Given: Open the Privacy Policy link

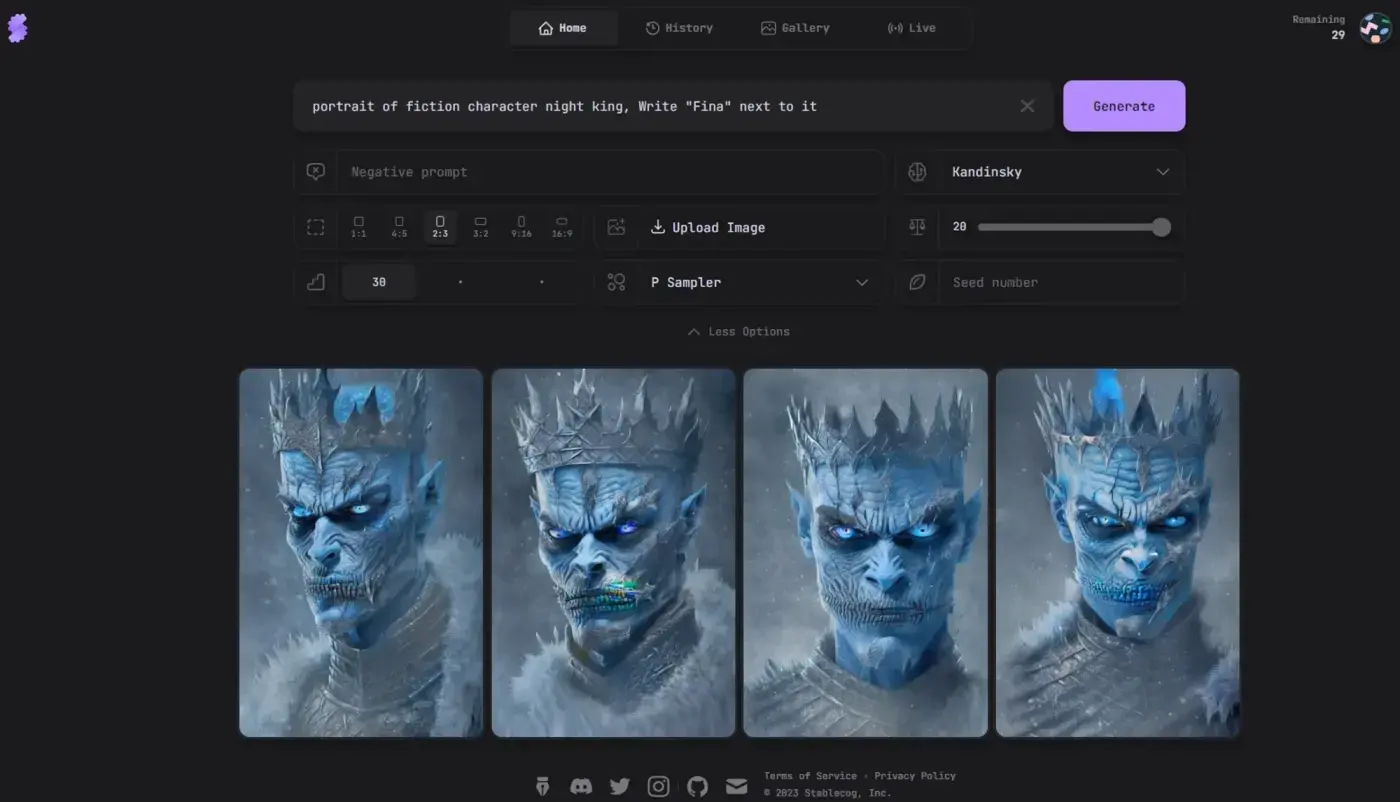Looking at the screenshot, I should (x=915, y=776).
